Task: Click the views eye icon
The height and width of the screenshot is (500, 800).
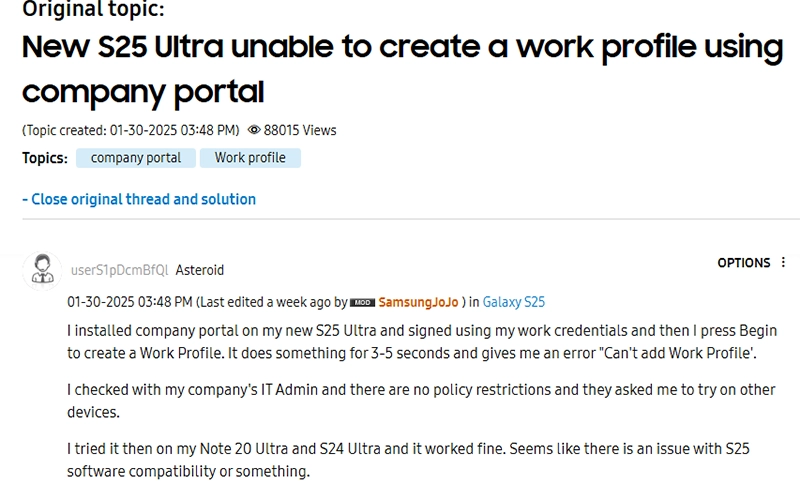Action: 254,130
